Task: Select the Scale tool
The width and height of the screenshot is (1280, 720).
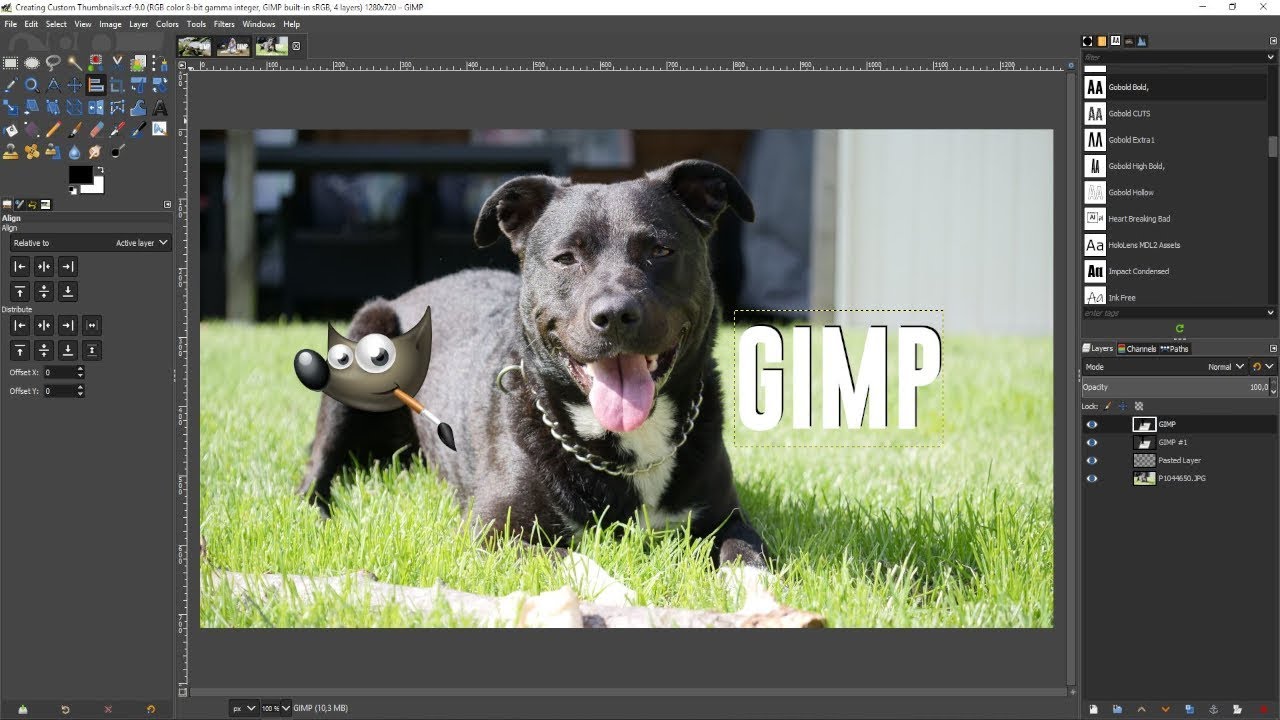Action: click(x=10, y=107)
